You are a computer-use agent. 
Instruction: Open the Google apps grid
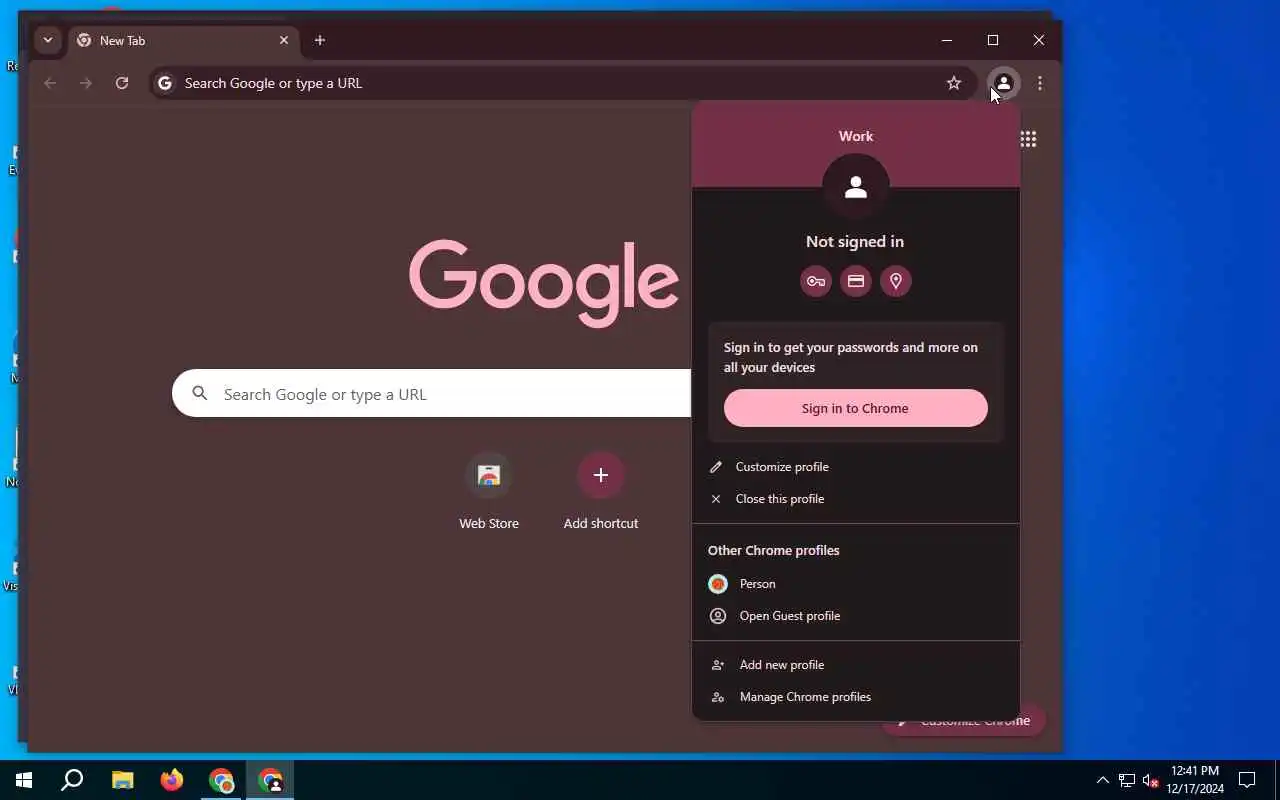pyautogui.click(x=1028, y=139)
